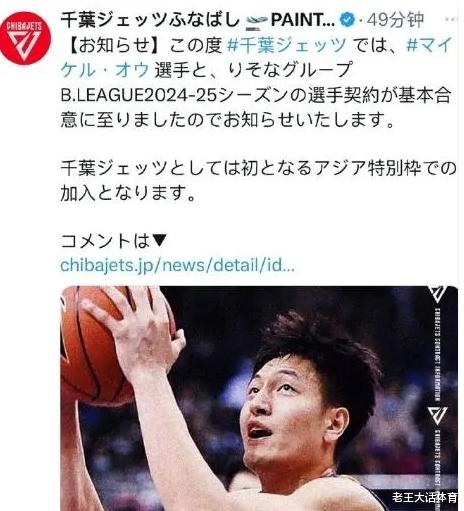Image resolution: width=464 pixels, height=511 pixels.
Task: Click the 老王大话体育 watermark
Action: pyautogui.click(x=424, y=497)
